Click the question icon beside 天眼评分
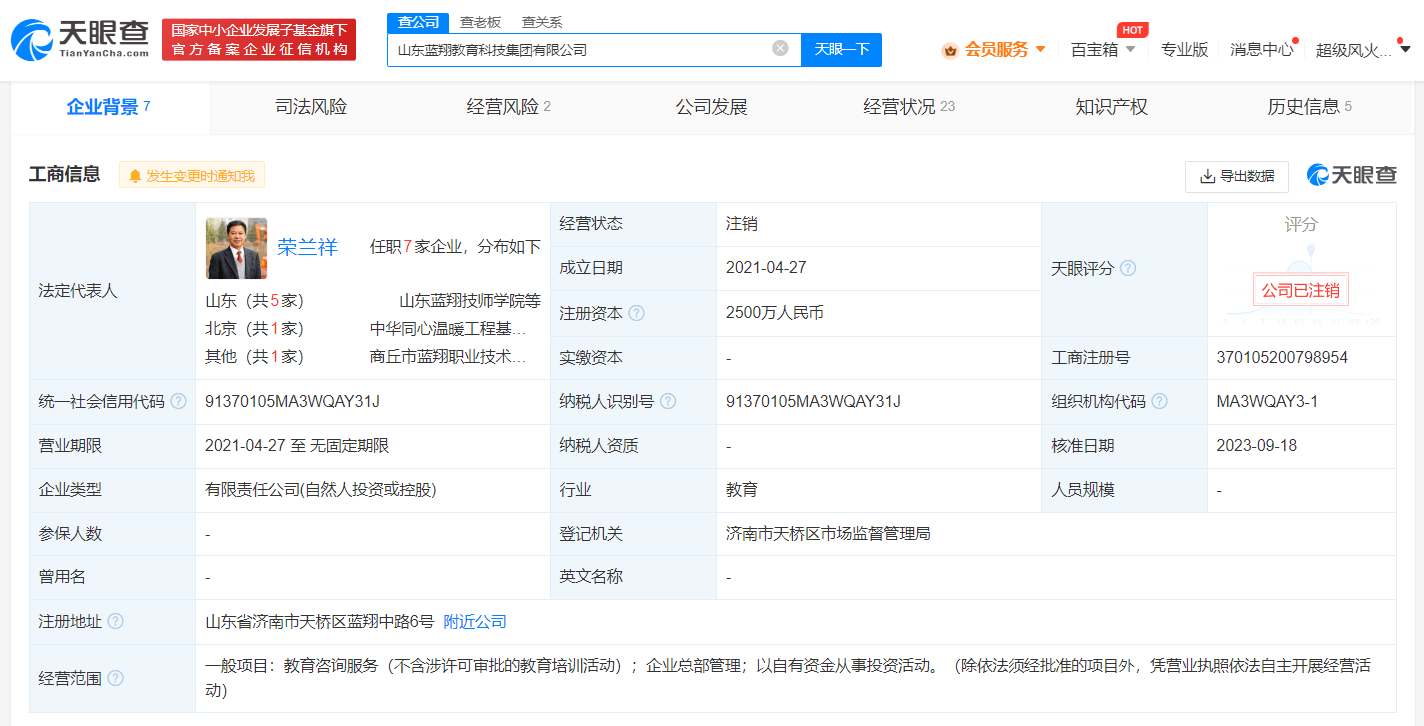Screen dimensions: 1424x726 coord(1128,268)
